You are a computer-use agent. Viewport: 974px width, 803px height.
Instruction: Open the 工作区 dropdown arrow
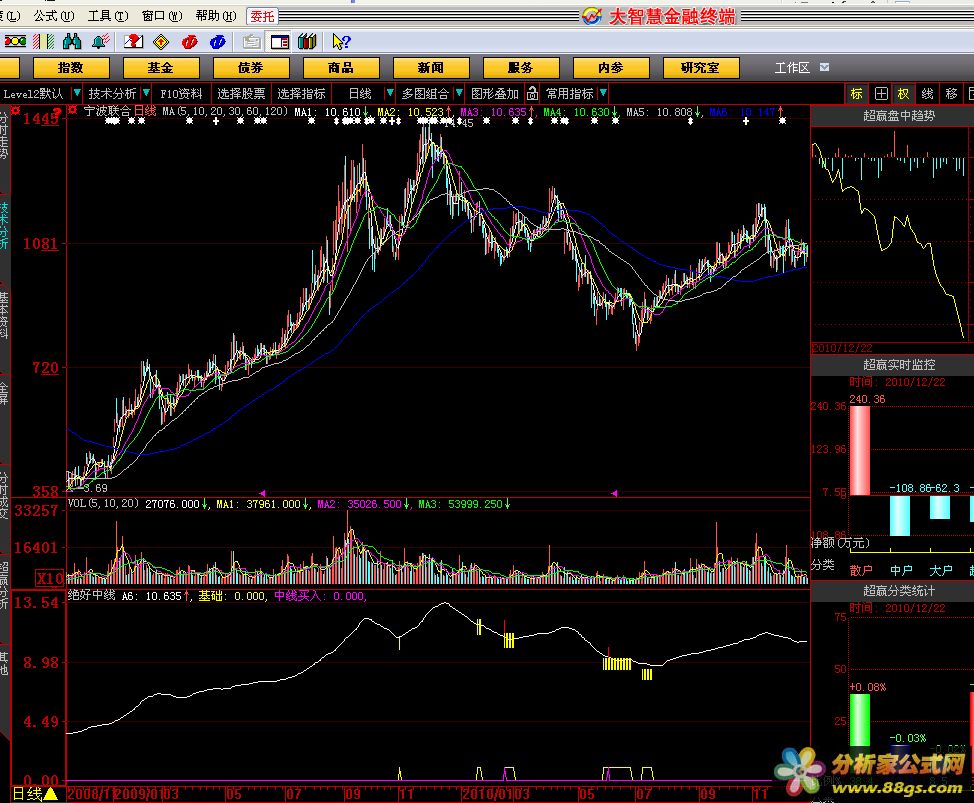(824, 67)
